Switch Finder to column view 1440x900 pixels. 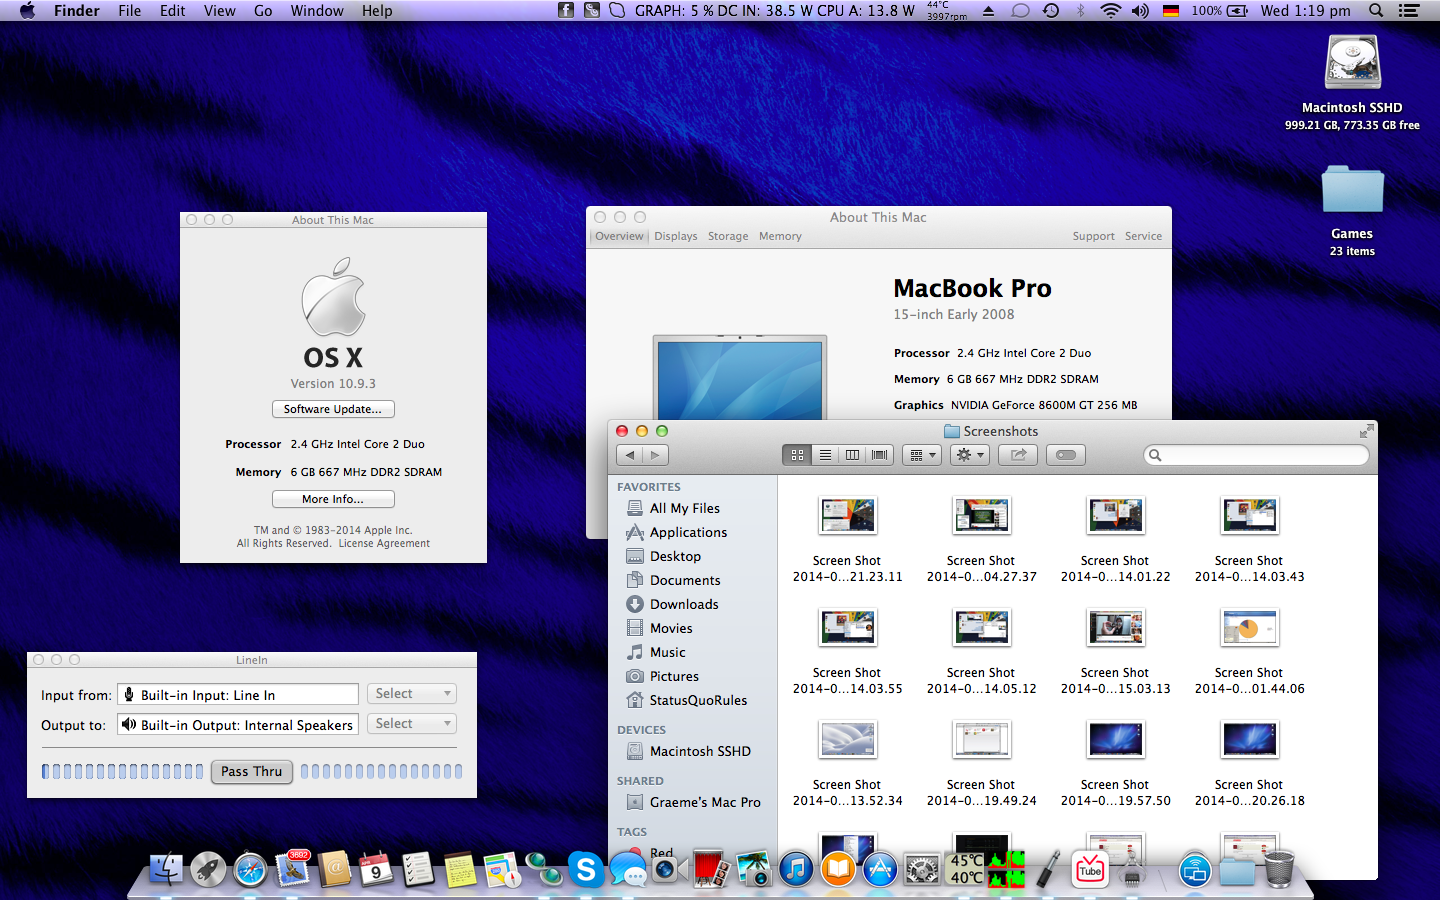(x=852, y=455)
